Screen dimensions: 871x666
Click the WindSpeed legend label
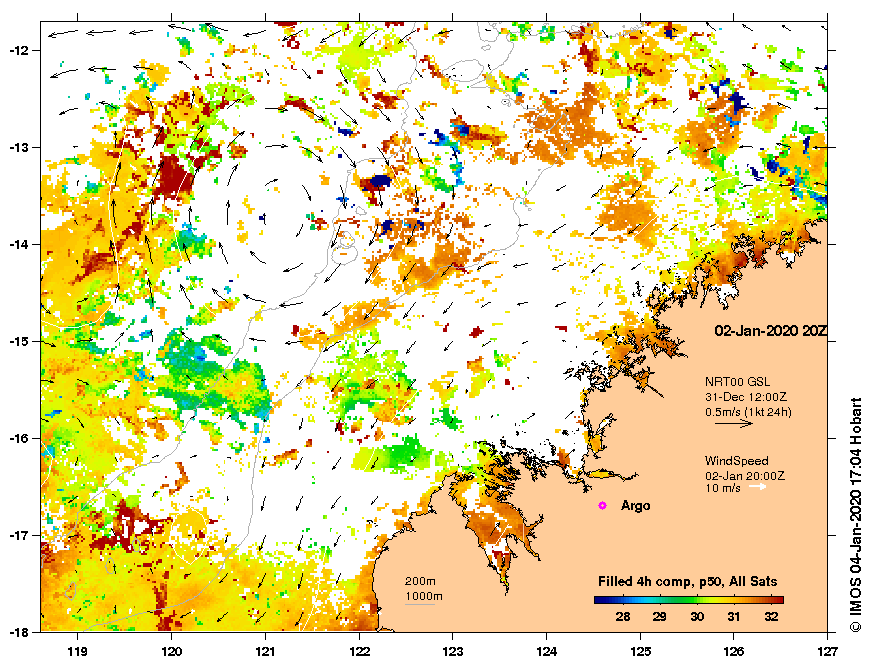pyautogui.click(x=737, y=460)
